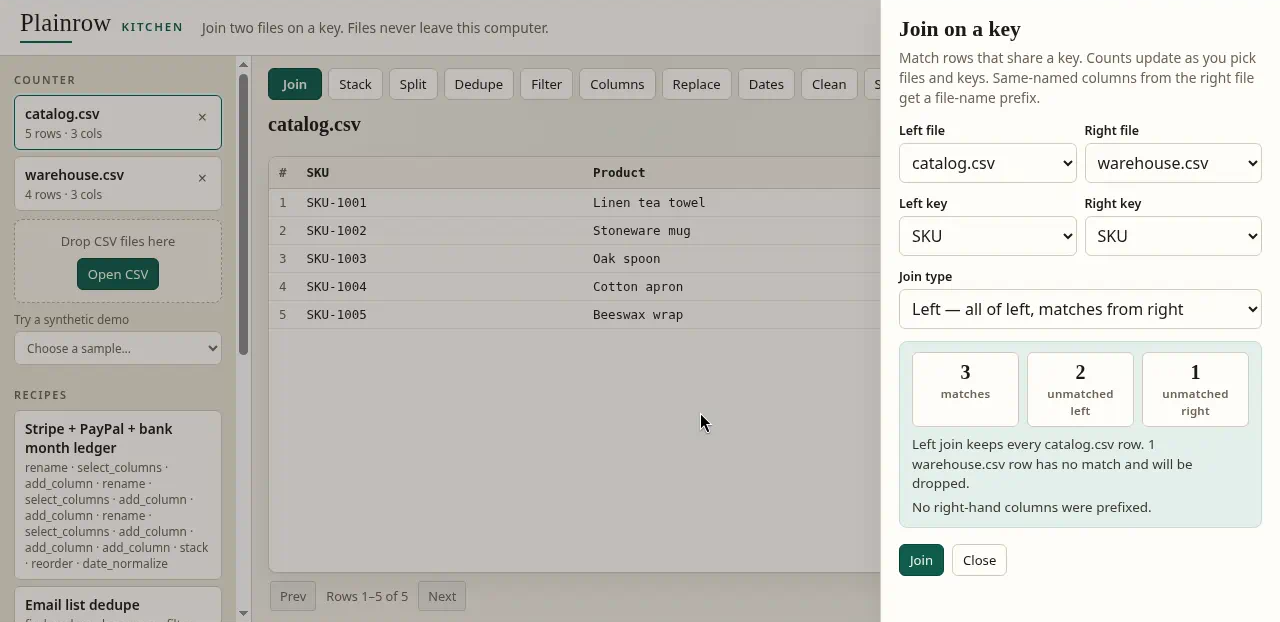Click the scroll down arrow in the sidebar
Screen dimensions: 1280x622
tap(243, 612)
